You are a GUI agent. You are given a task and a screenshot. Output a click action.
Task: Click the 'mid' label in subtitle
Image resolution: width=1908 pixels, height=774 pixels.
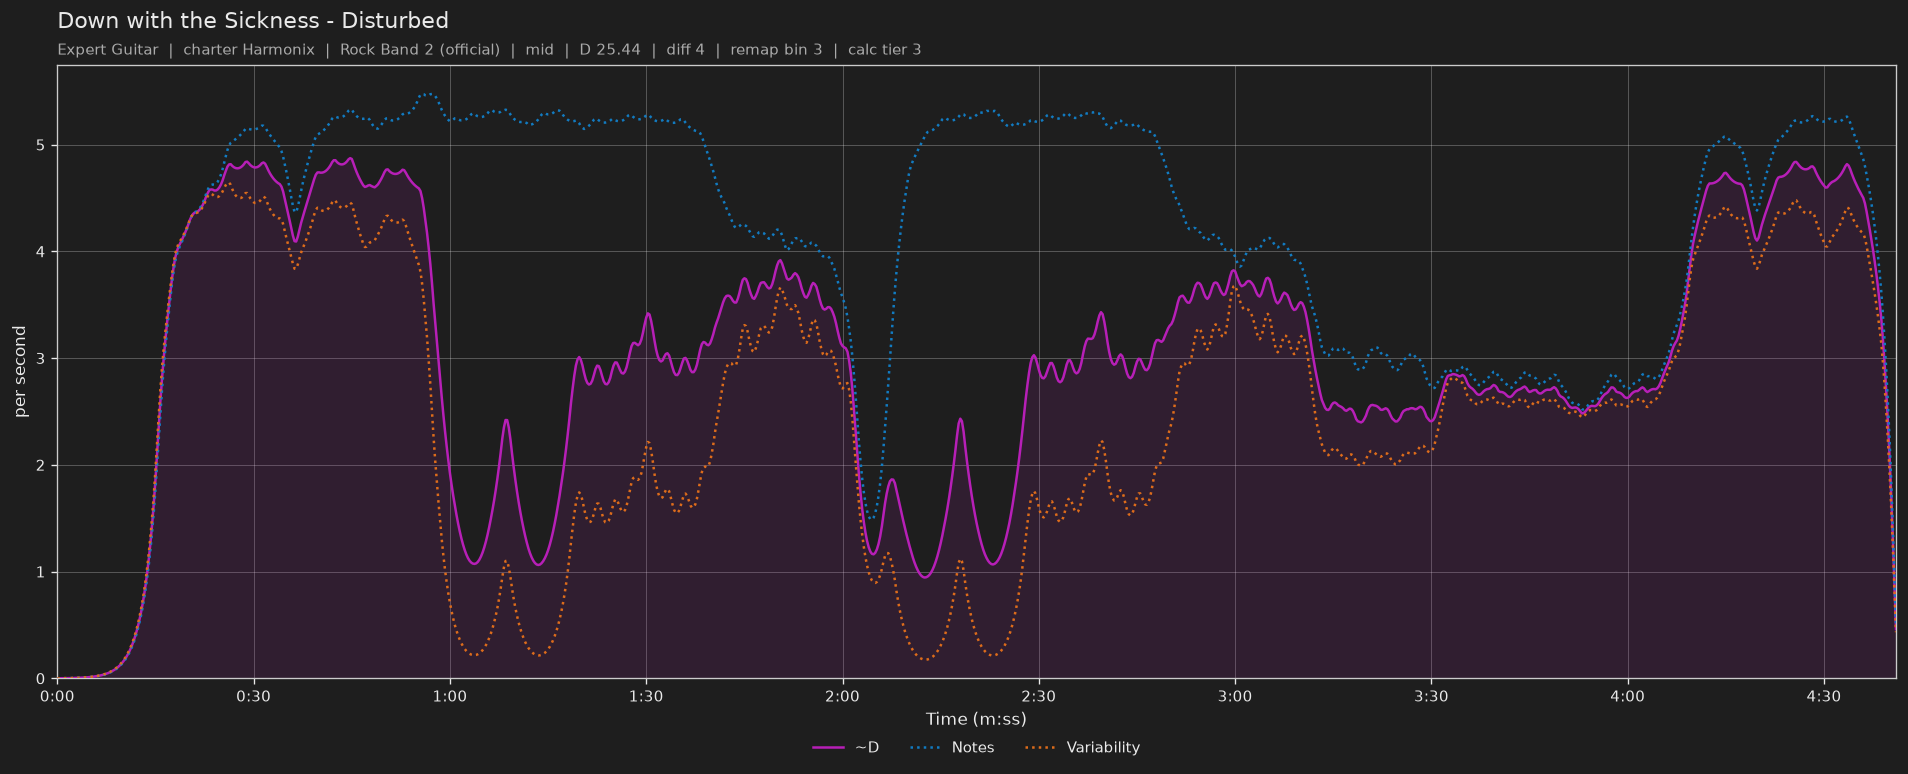(x=540, y=50)
